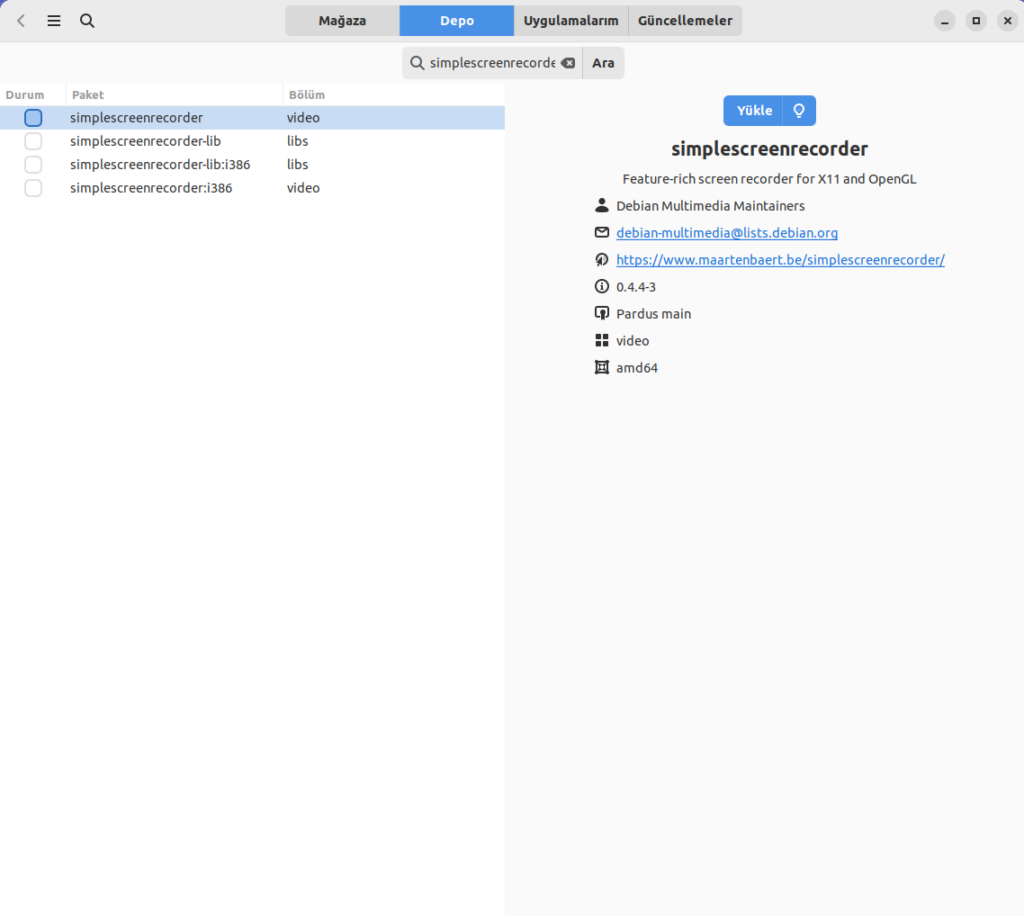The width and height of the screenshot is (1024, 916).
Task: Click the Pardus main origin icon
Action: click(x=601, y=313)
